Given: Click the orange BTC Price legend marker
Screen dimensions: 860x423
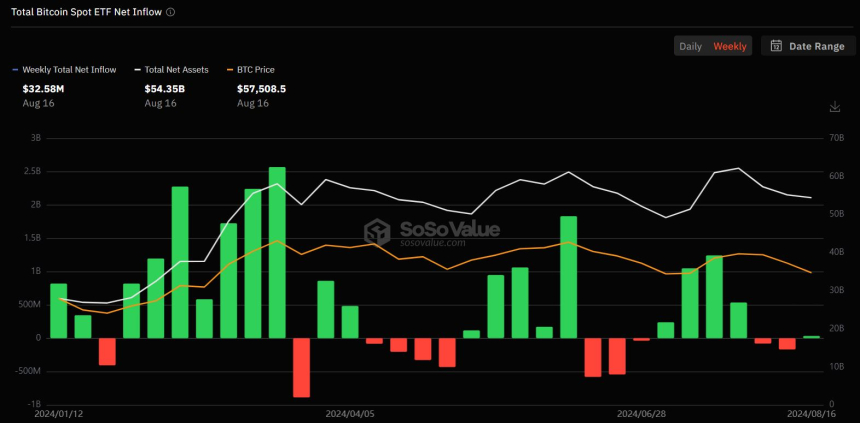Looking at the screenshot, I should point(229,70).
